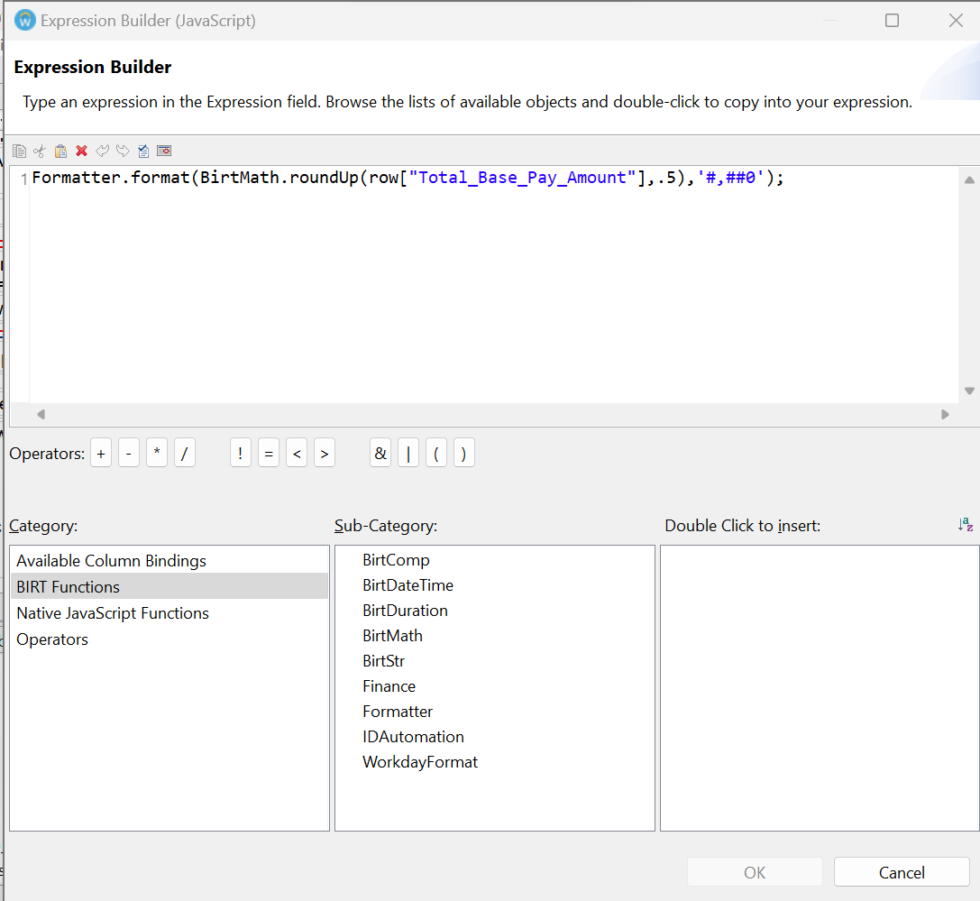Select the Copy icon in the expression toolbar
This screenshot has width=980, height=901.
tap(19, 150)
